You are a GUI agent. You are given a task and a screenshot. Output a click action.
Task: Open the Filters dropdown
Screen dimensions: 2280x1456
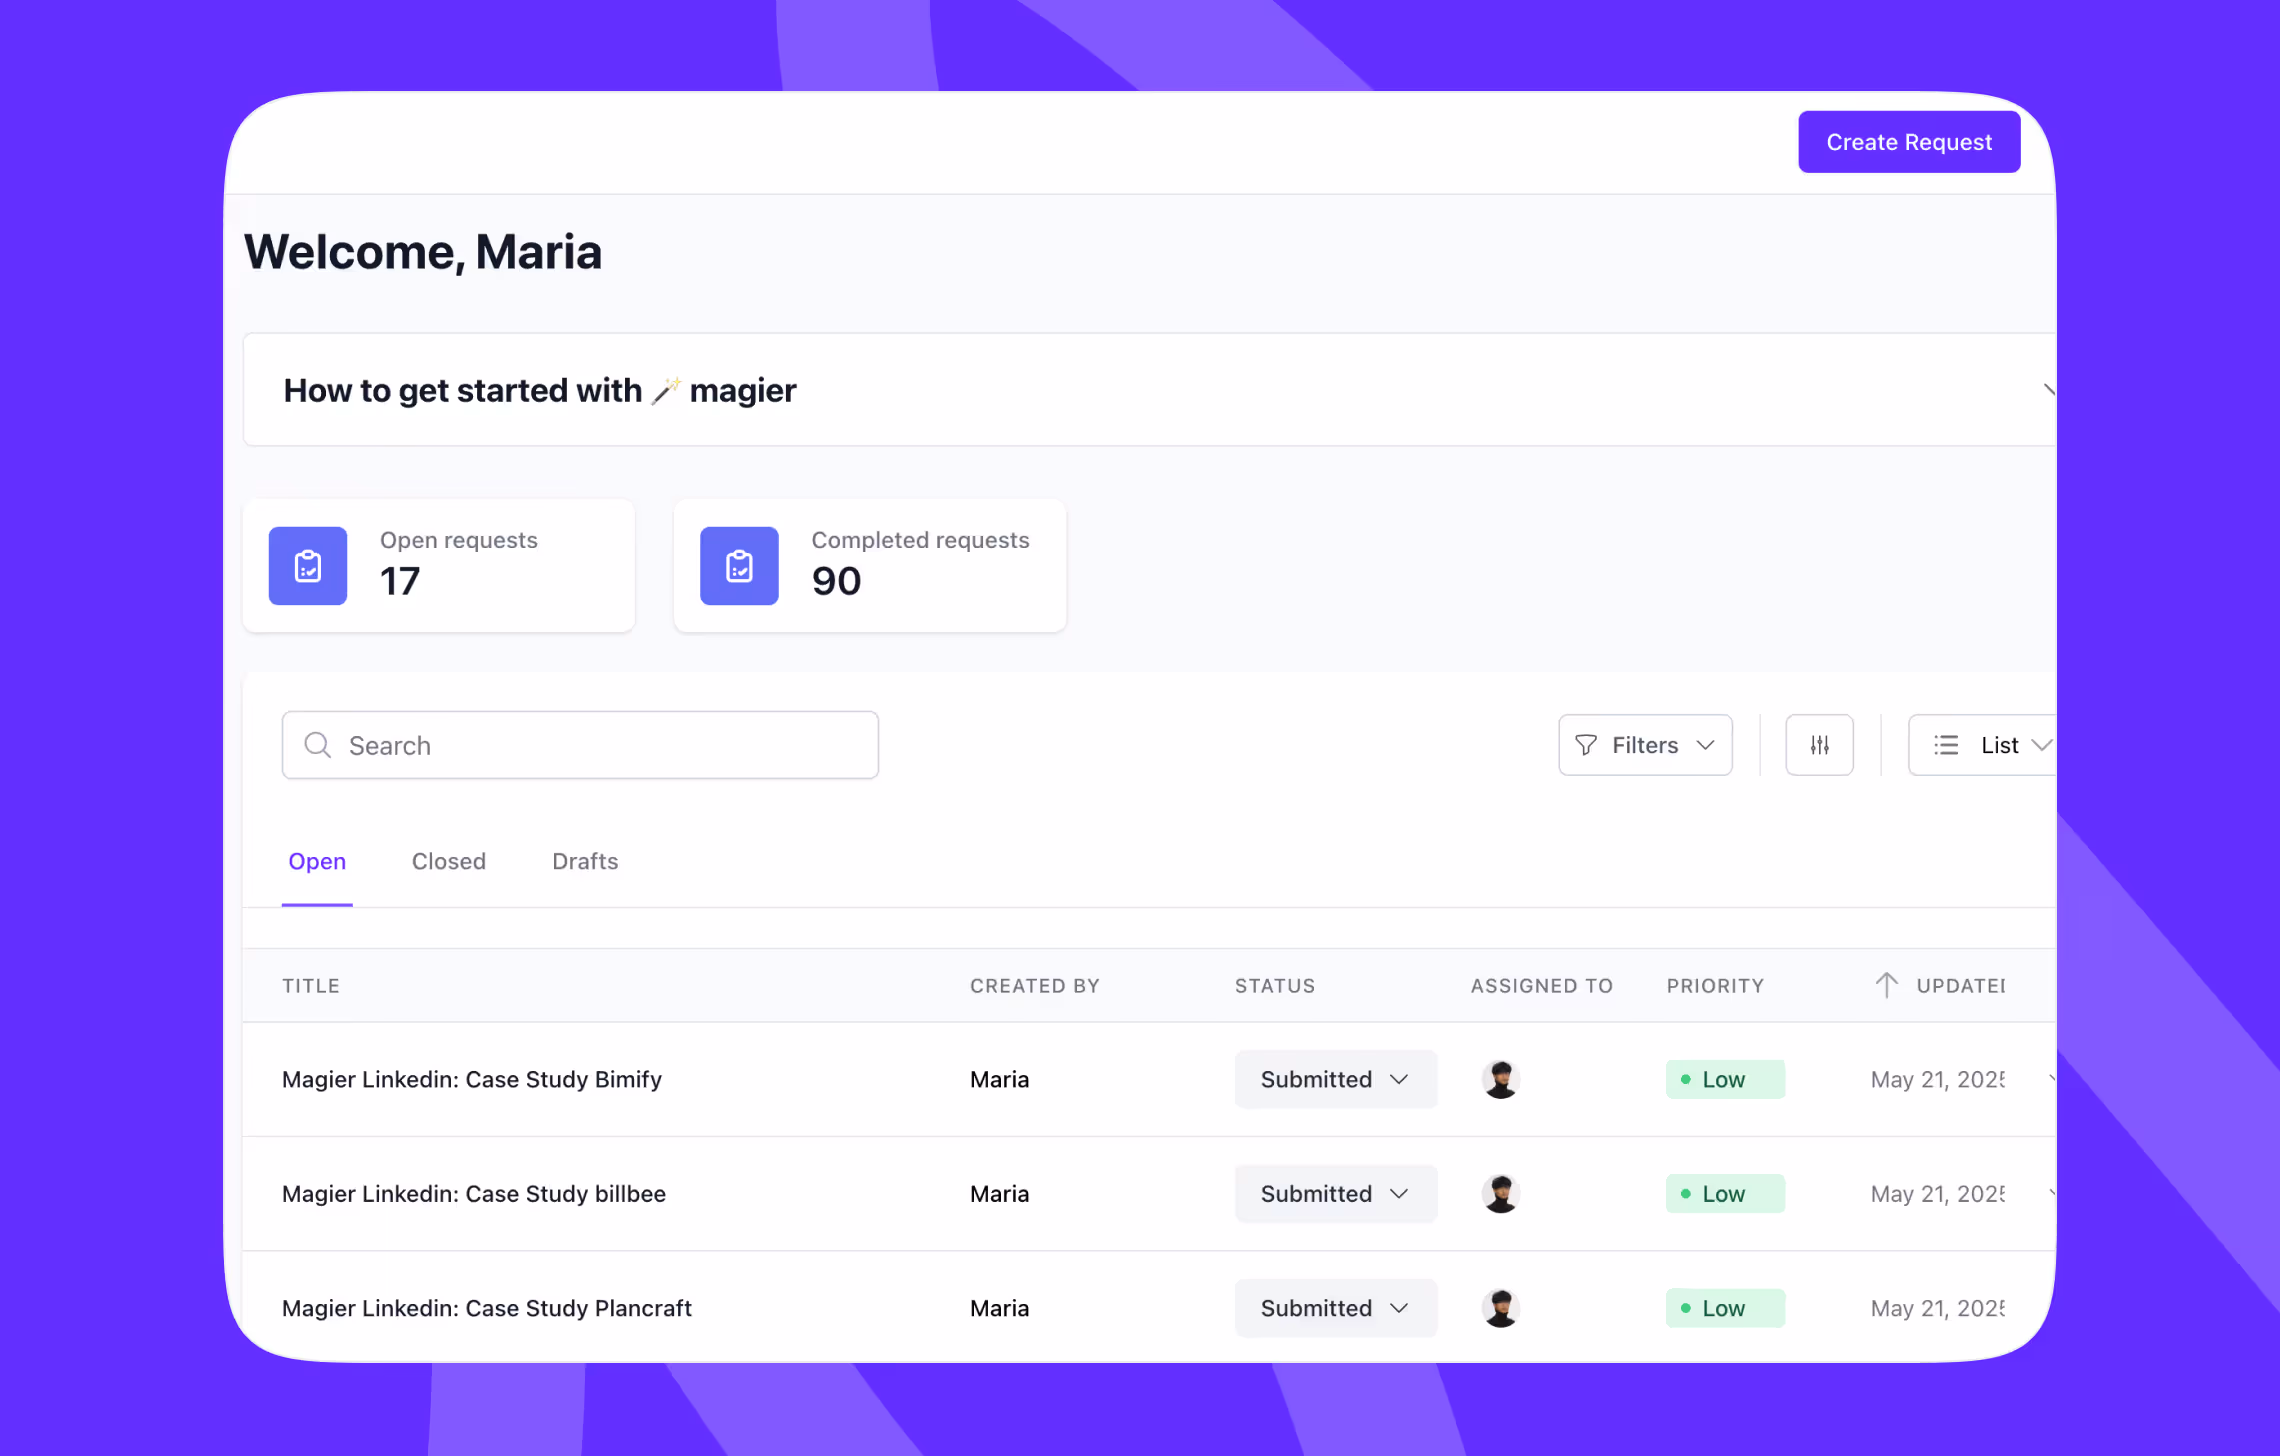tap(1645, 745)
